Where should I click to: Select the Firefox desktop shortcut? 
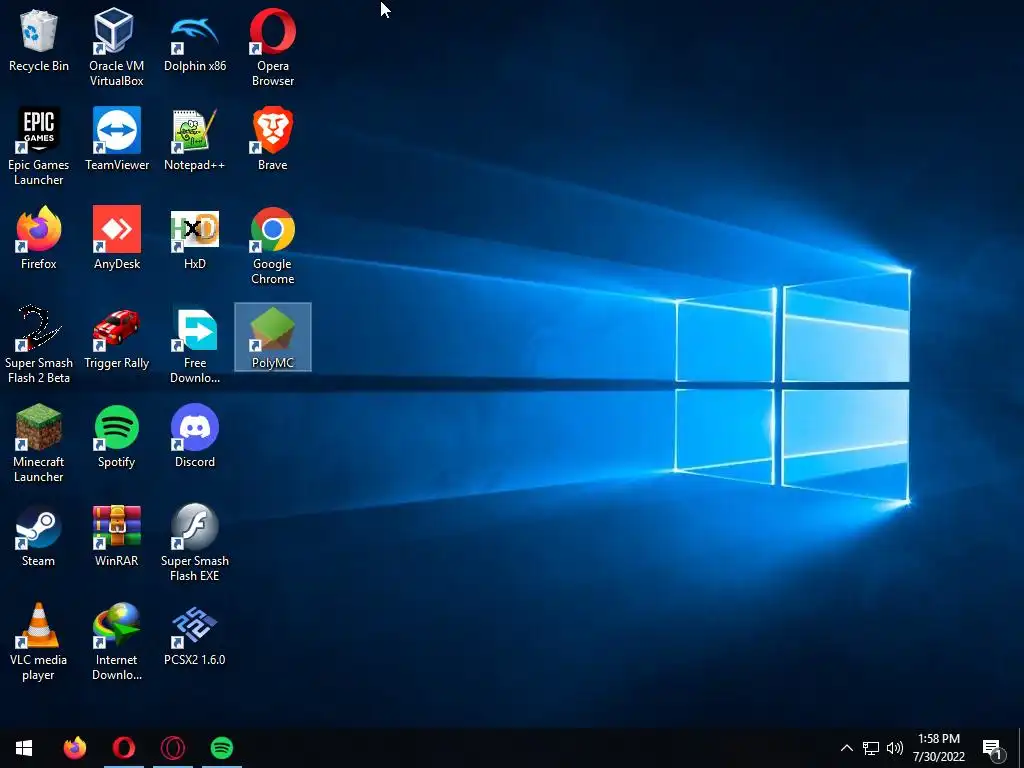click(39, 239)
